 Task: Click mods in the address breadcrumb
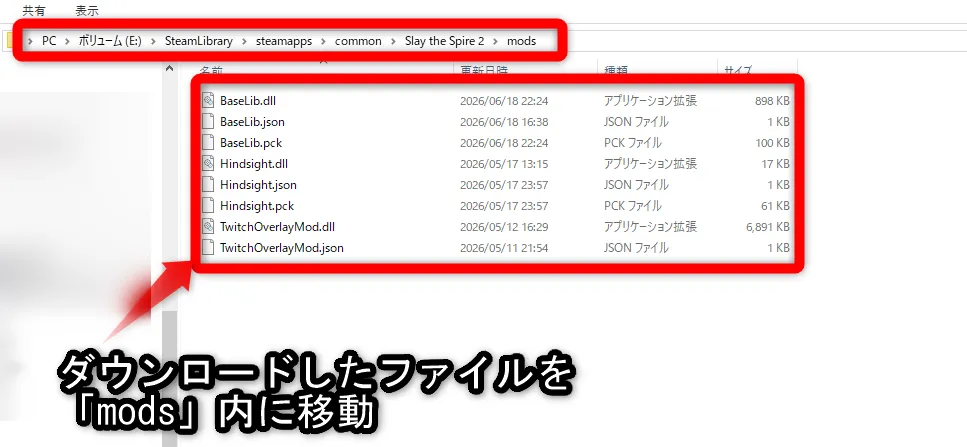coord(522,41)
